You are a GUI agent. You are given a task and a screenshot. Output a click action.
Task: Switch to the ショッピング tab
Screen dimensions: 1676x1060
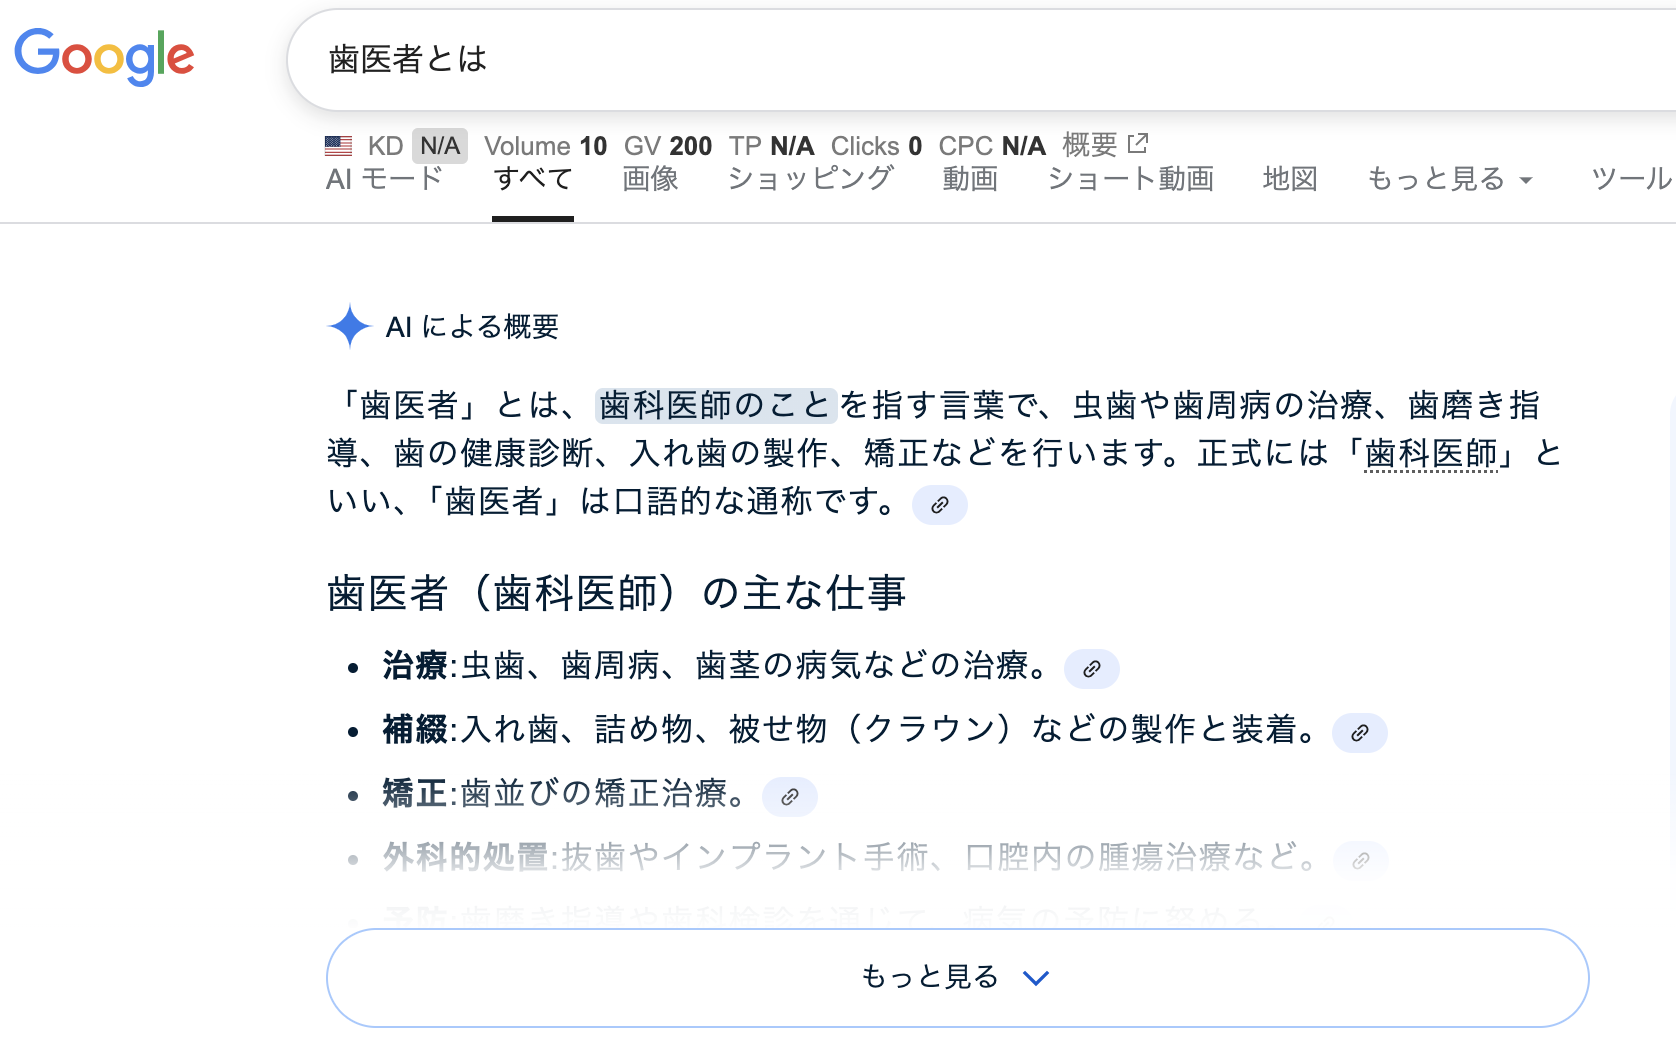point(811,179)
